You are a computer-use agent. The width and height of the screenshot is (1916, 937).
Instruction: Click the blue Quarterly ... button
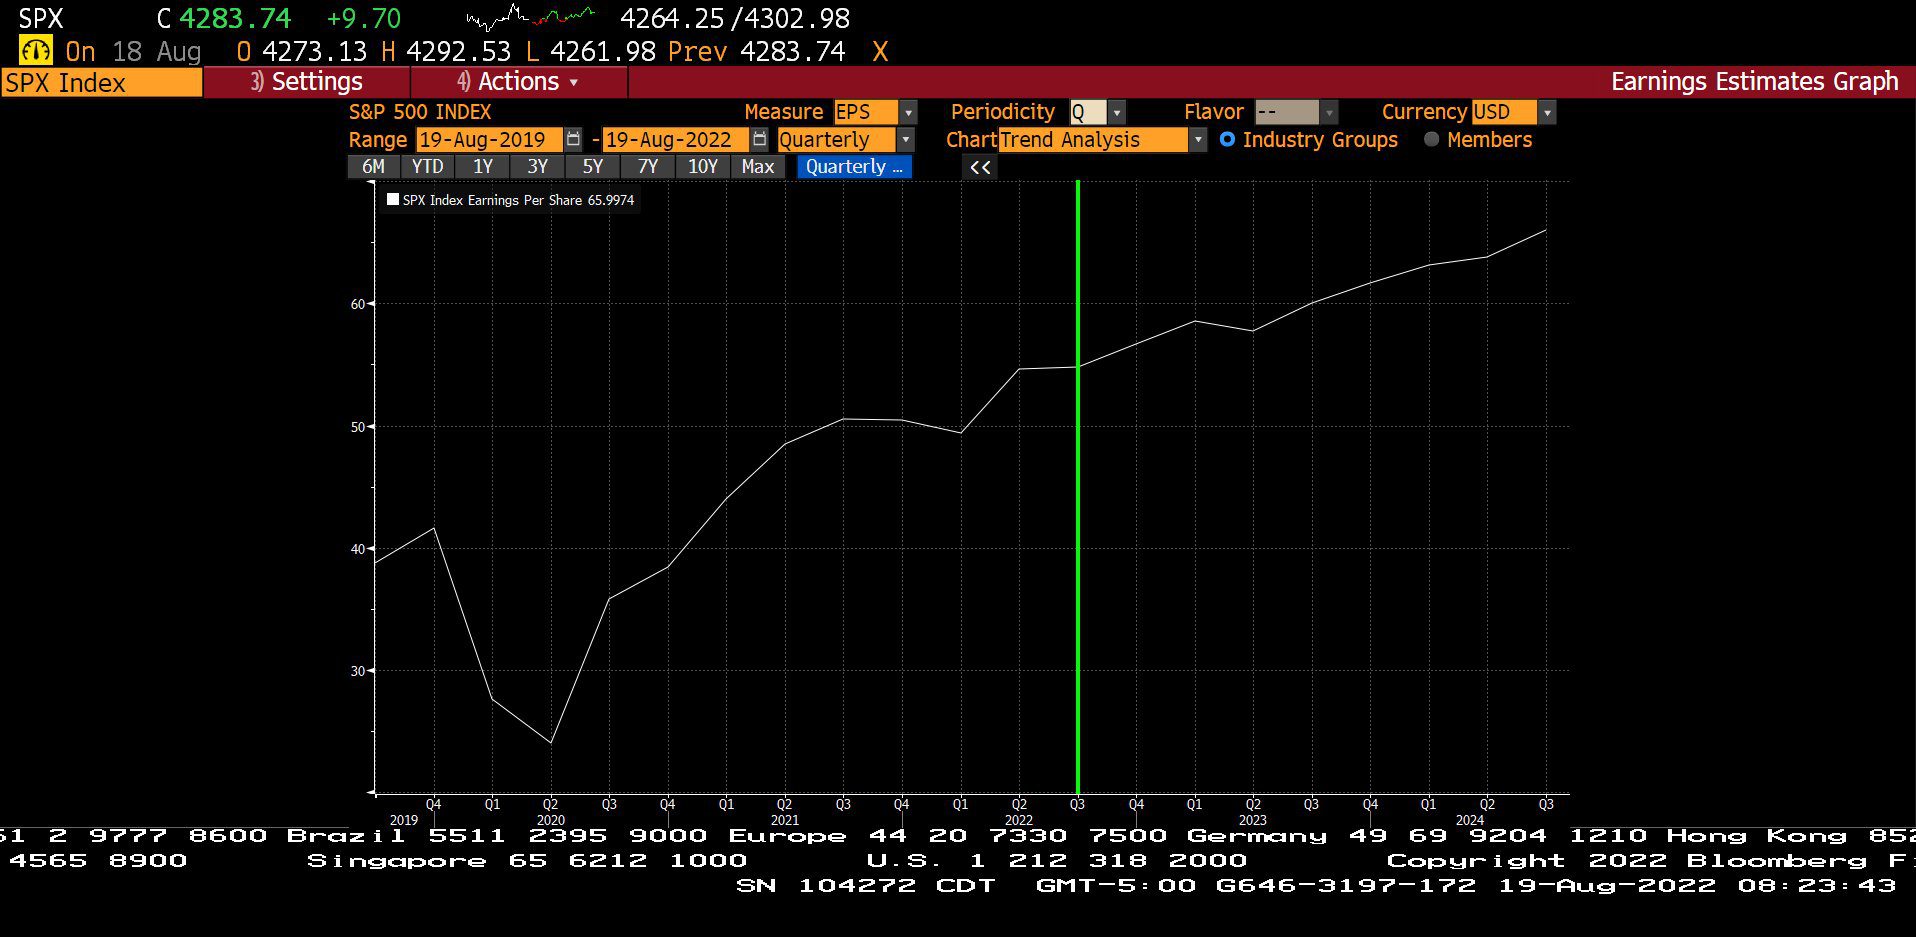855,167
